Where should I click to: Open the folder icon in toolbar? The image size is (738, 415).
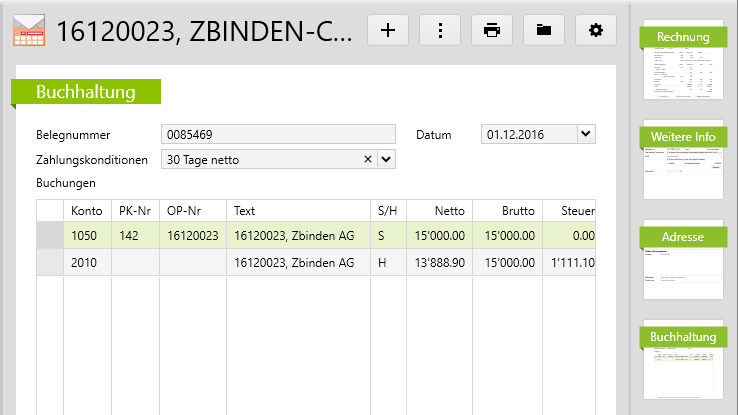pos(544,30)
